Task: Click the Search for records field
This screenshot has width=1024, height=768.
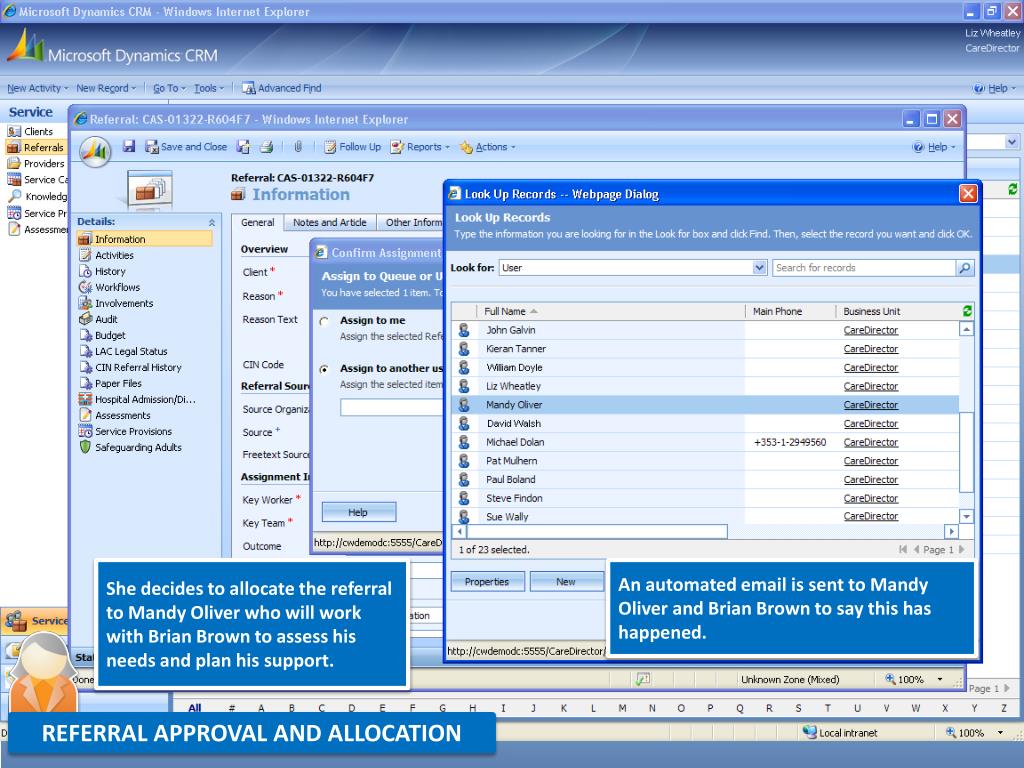Action: pos(863,268)
